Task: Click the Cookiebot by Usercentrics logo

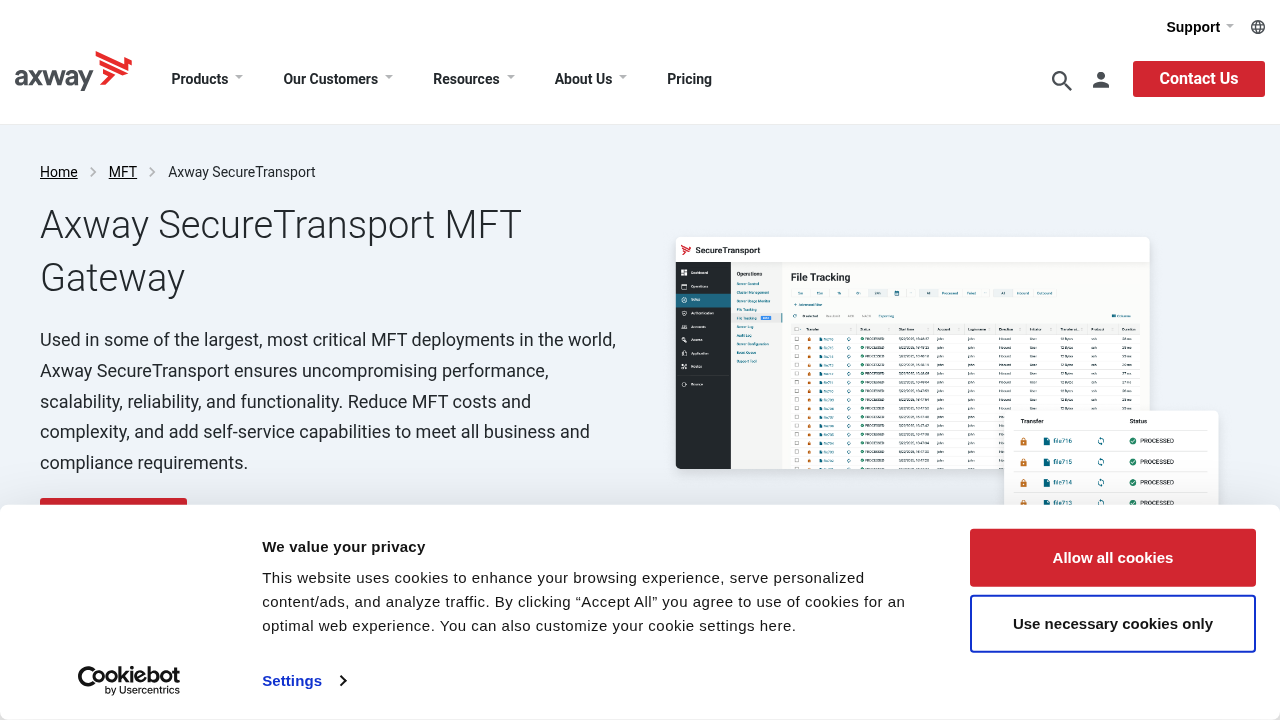Action: pyautogui.click(x=129, y=680)
